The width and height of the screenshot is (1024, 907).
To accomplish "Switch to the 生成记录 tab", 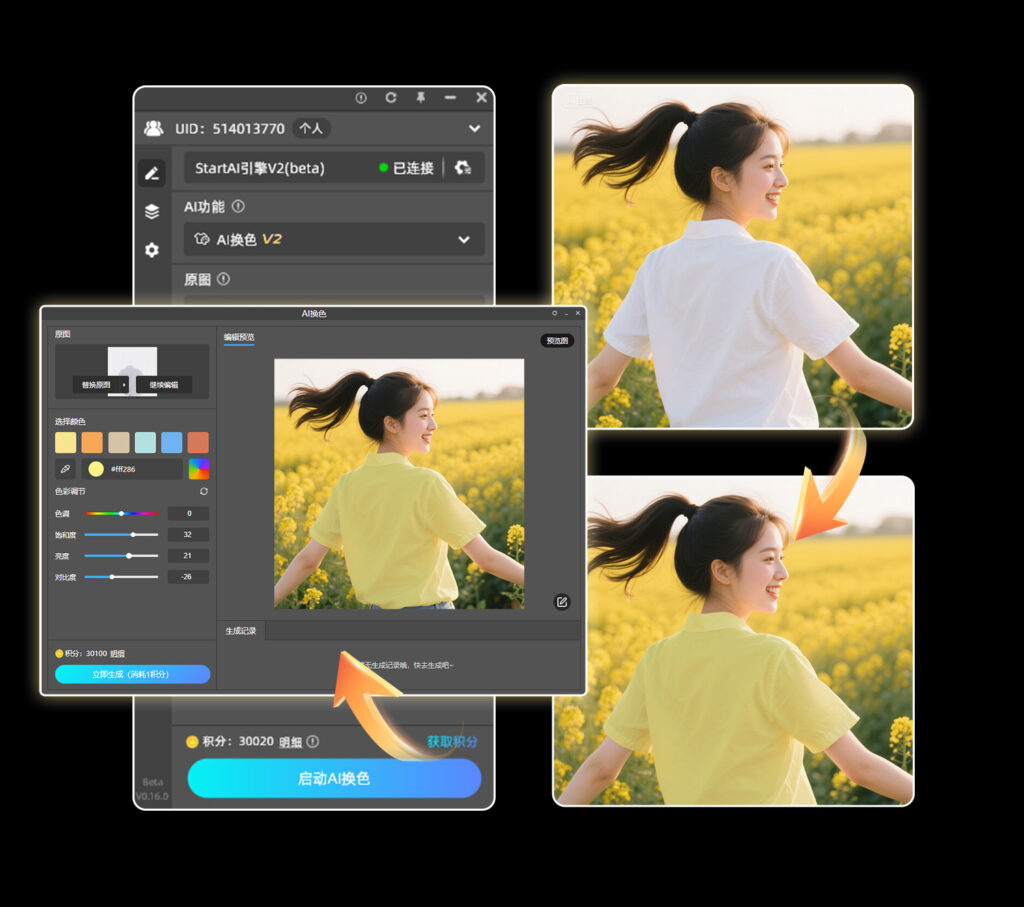I will [x=241, y=631].
